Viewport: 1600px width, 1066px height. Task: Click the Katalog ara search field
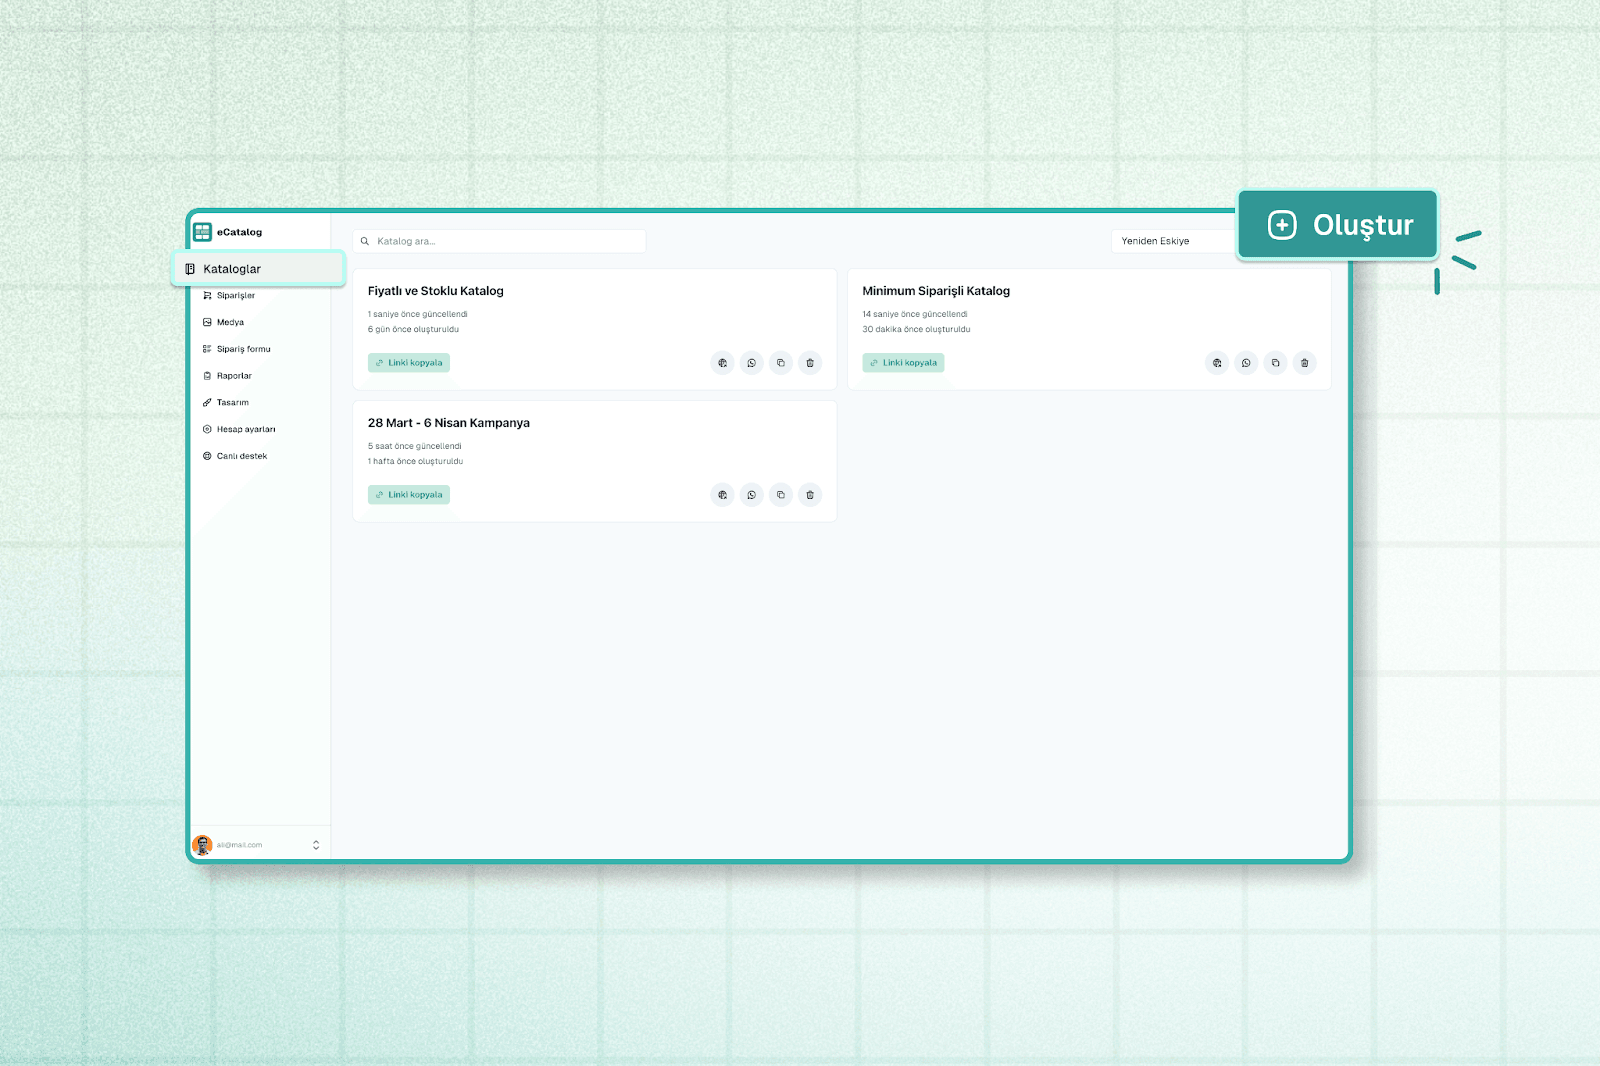[500, 241]
